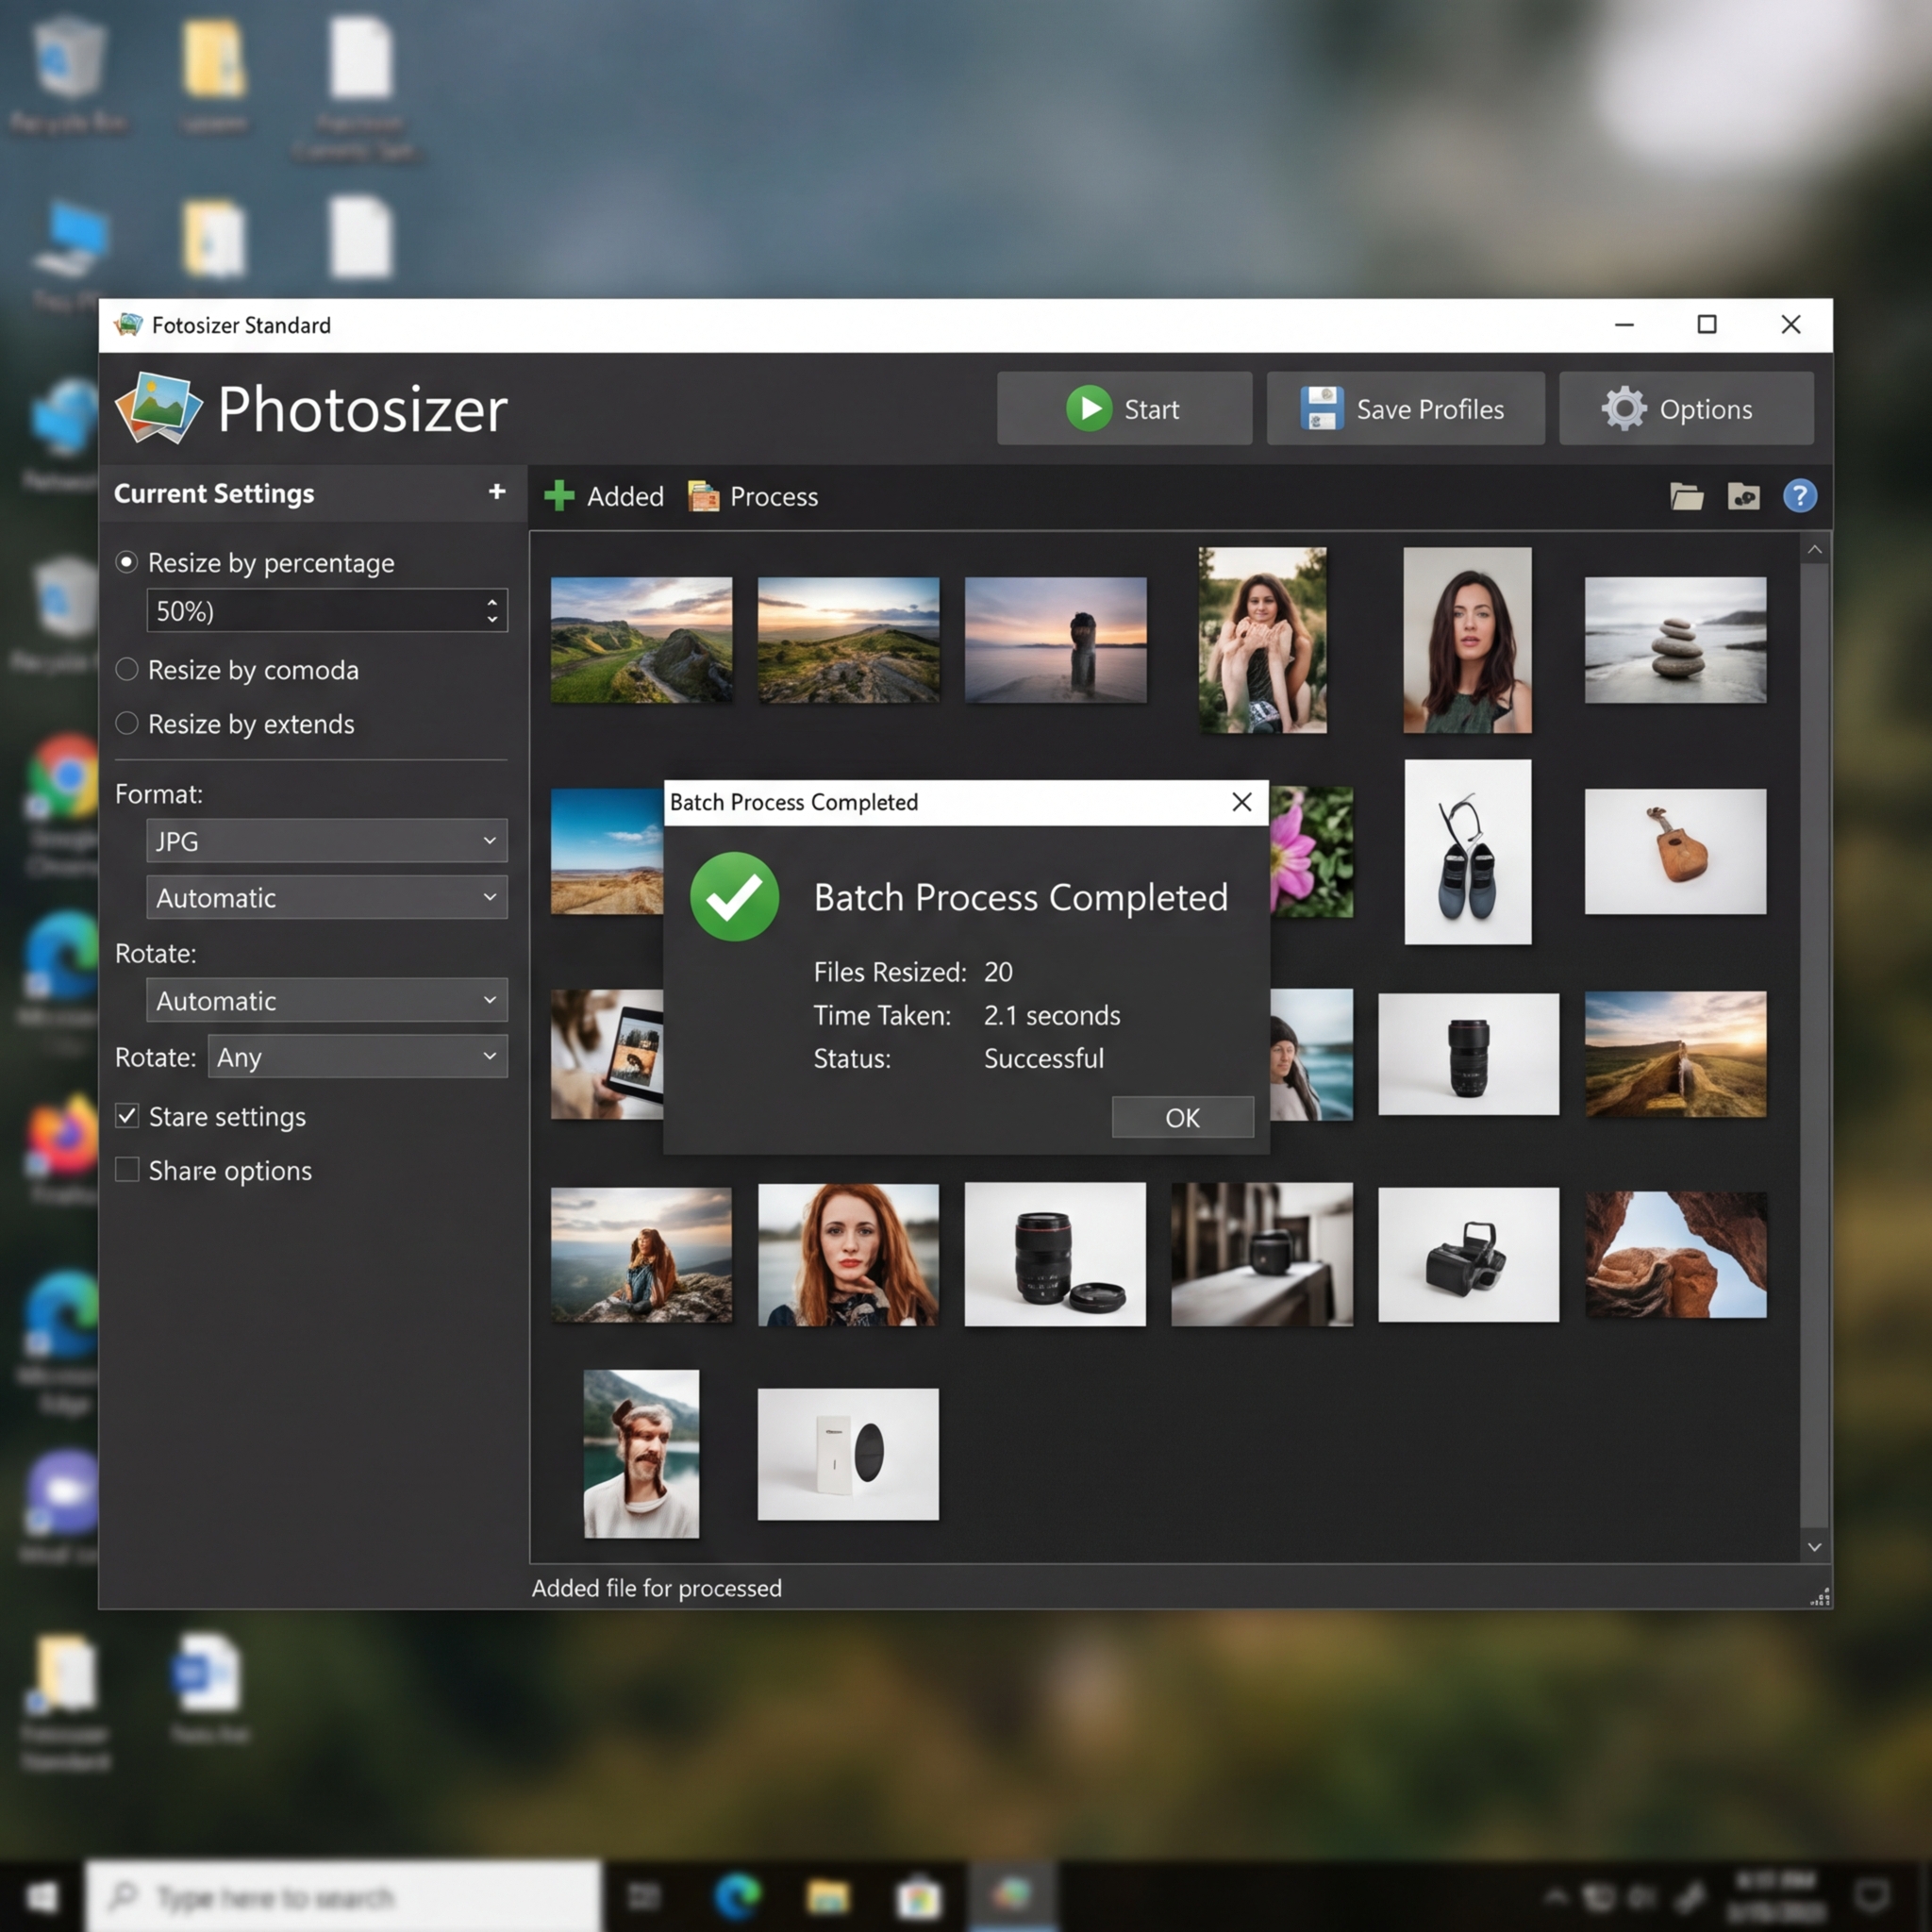Click the Added tab with green plus
The width and height of the screenshot is (1932, 1932).
[604, 496]
